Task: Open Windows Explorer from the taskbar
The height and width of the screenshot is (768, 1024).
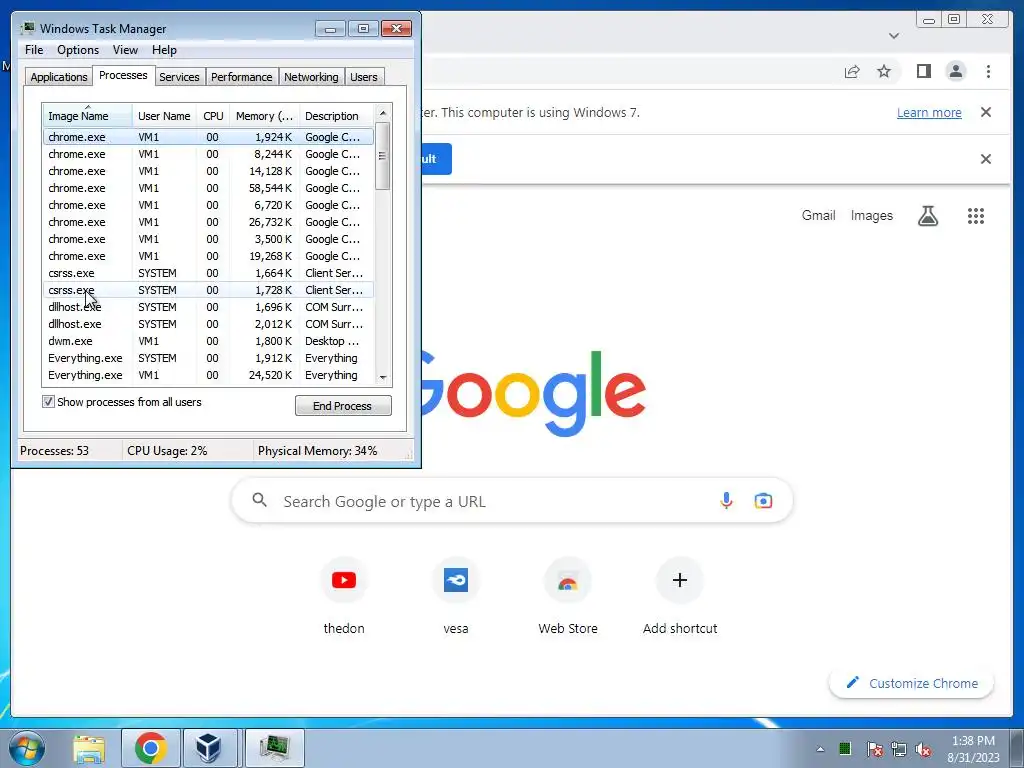Action: (89, 748)
